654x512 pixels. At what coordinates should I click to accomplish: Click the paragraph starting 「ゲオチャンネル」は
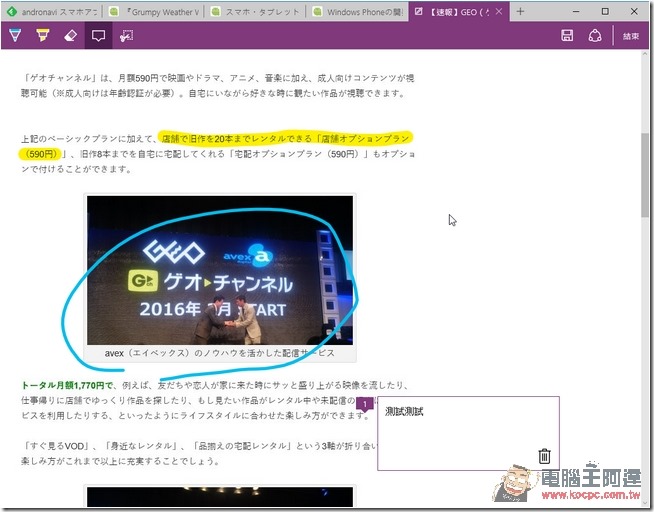pos(217,85)
